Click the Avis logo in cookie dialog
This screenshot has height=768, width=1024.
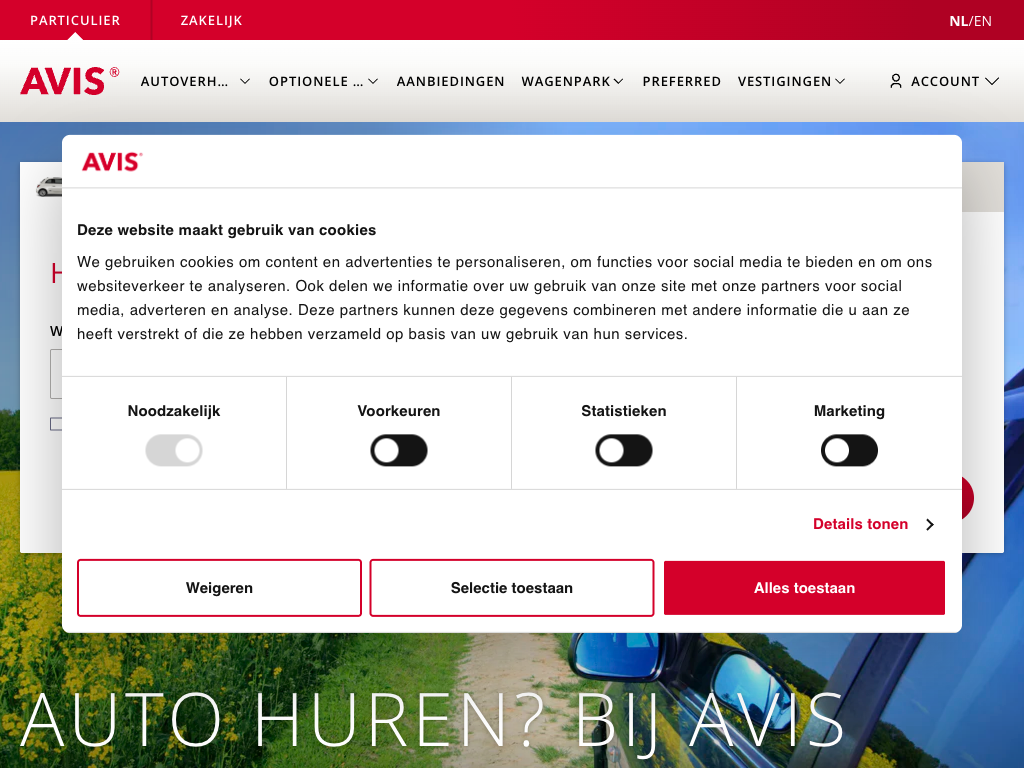pyautogui.click(x=112, y=162)
